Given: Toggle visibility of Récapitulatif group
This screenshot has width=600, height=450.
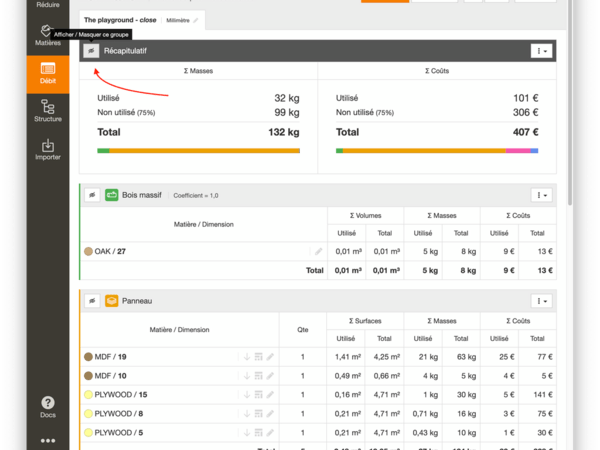Looking at the screenshot, I should (91, 50).
